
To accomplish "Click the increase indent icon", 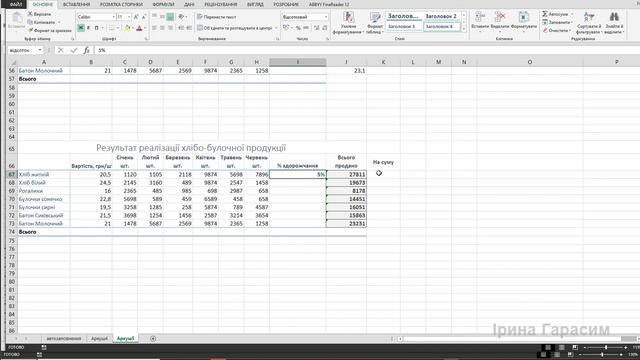I will (x=189, y=28).
